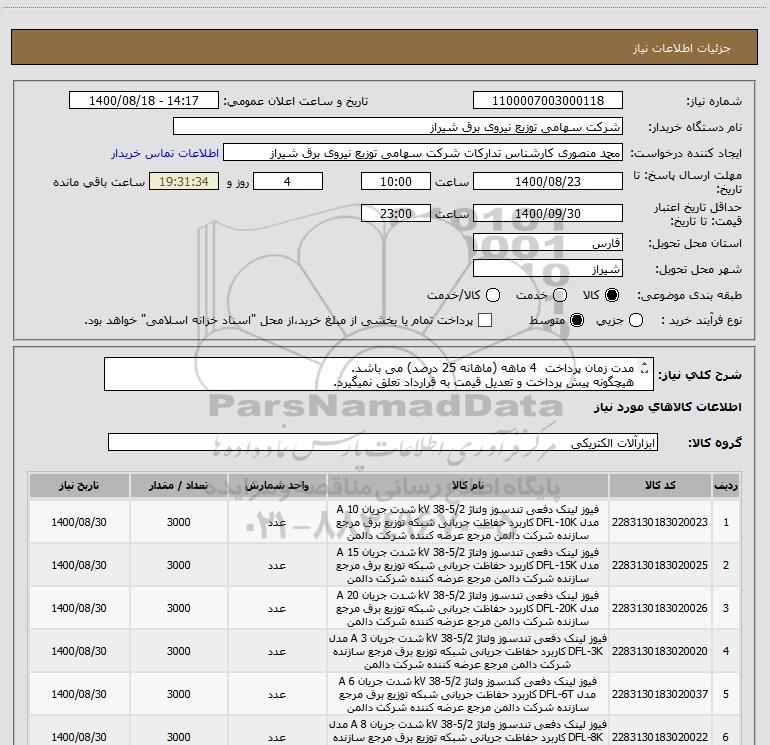The image size is (770, 745).
Task: Choose the جزیی purchase type radio
Action: click(636, 320)
